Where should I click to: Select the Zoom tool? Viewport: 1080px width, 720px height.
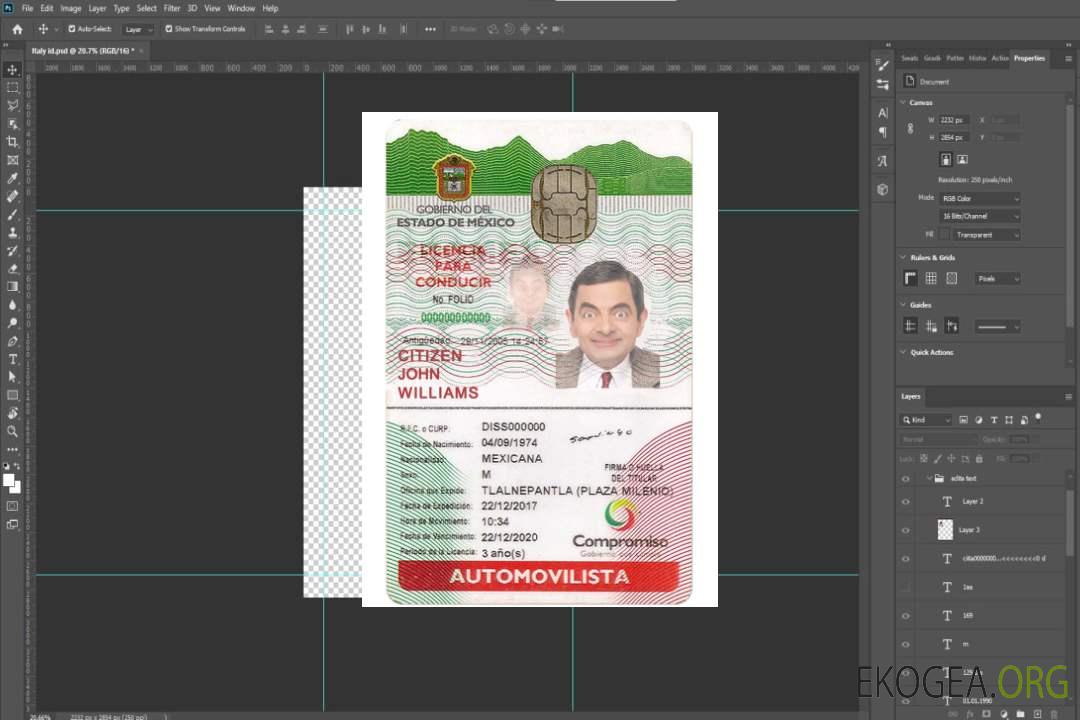[x=12, y=431]
